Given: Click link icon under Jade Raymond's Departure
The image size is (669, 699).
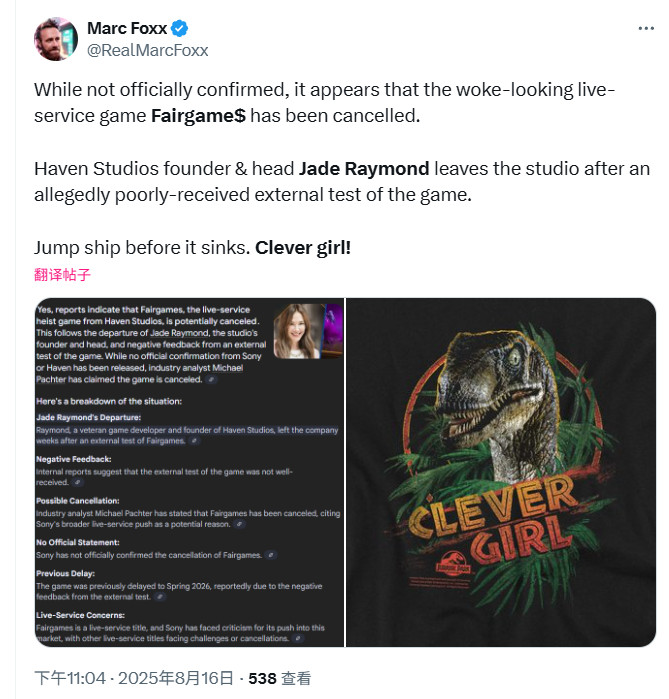Looking at the screenshot, I should 194,439.
